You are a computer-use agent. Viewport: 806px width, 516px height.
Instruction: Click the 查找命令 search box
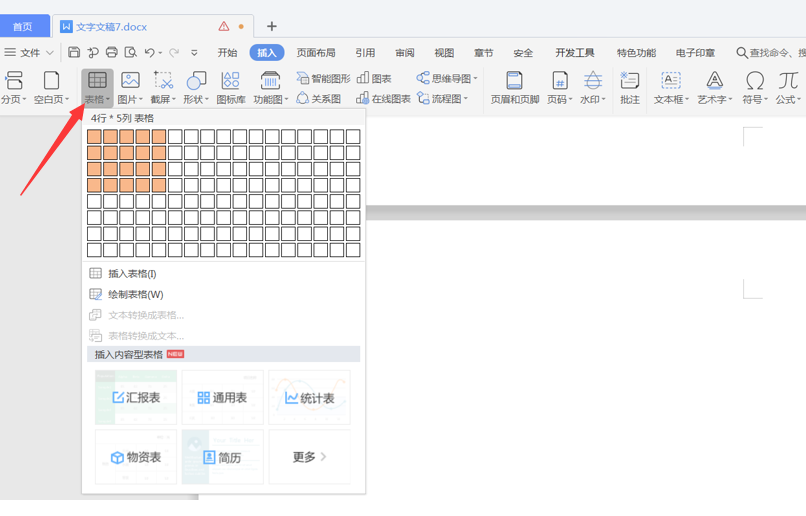(771, 52)
